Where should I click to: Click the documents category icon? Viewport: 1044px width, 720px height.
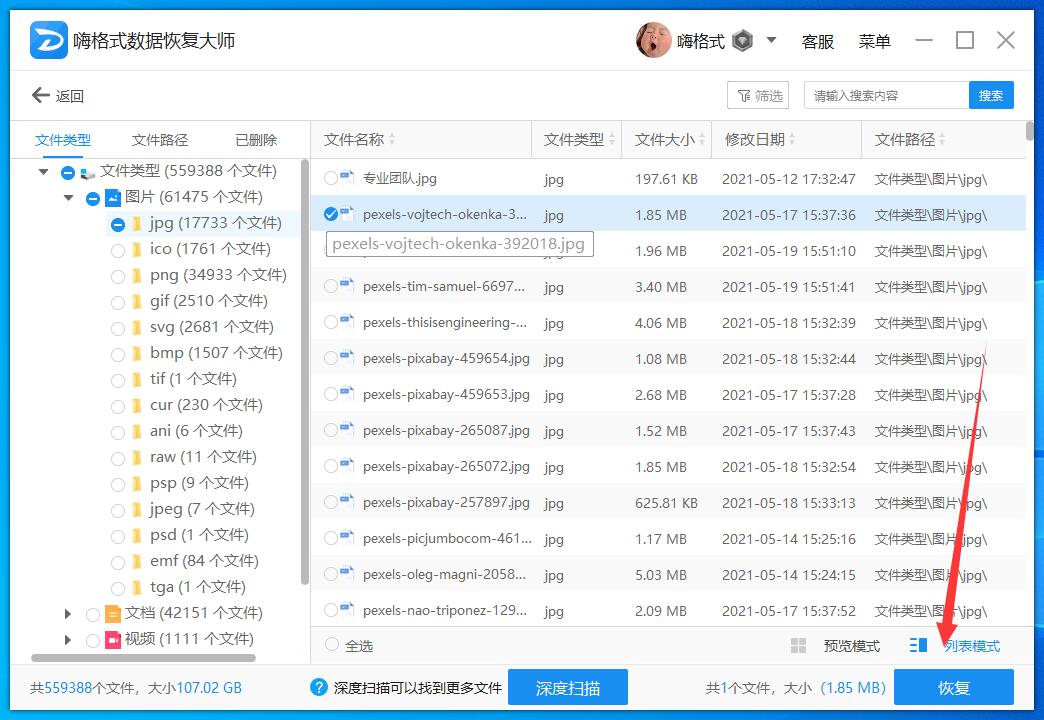pos(113,613)
